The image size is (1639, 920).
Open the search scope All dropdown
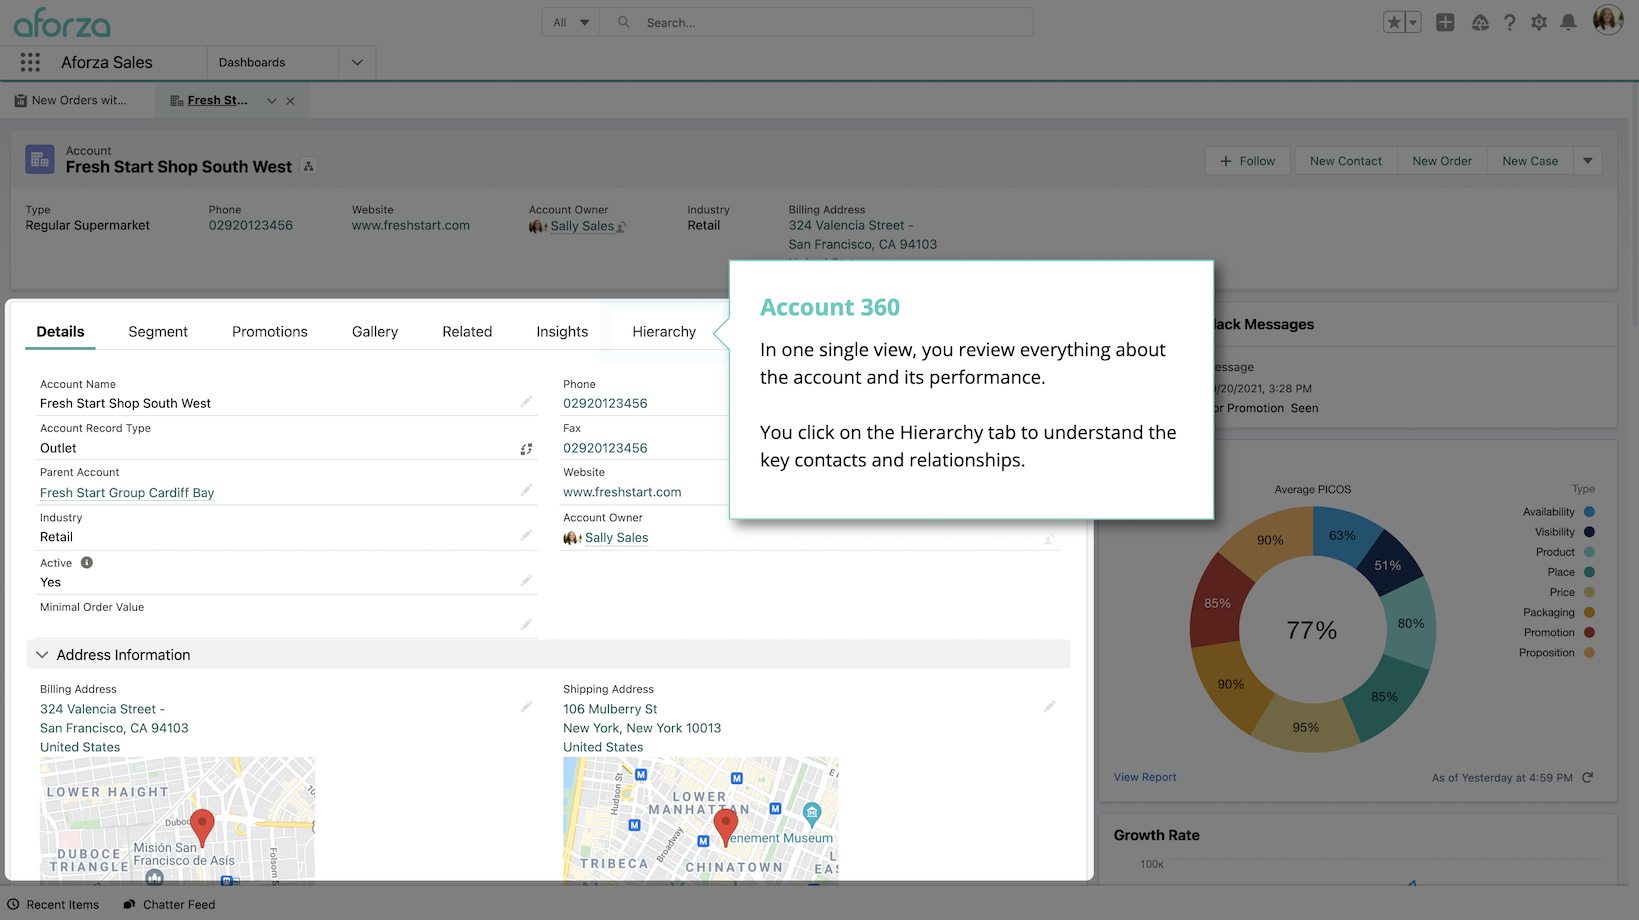pos(571,22)
